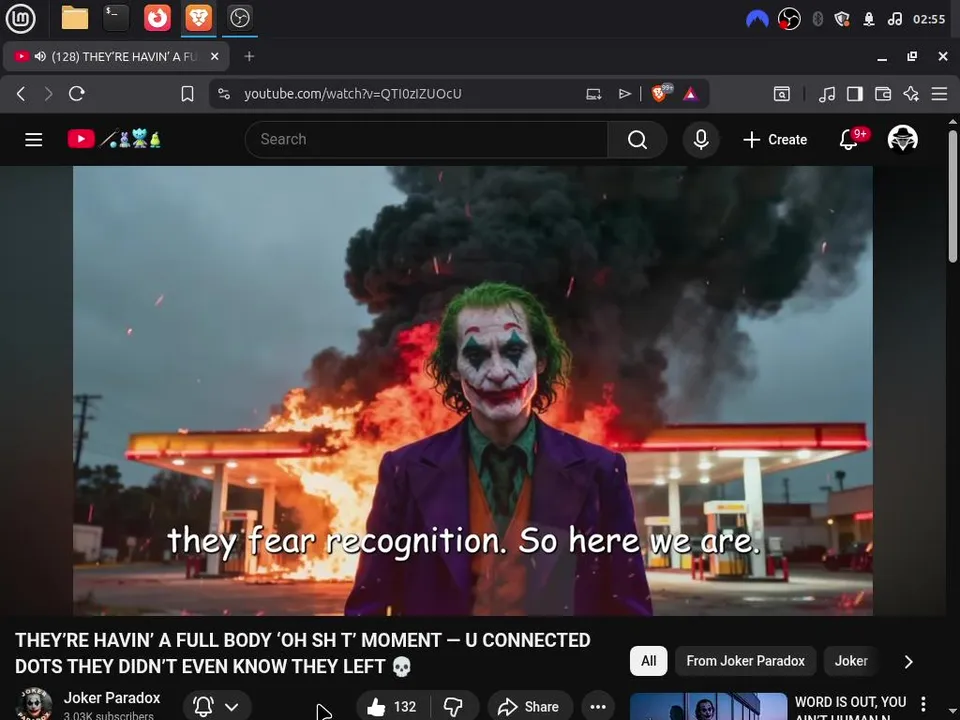Open the clock showing 02:55
960x720 pixels.
point(929,20)
